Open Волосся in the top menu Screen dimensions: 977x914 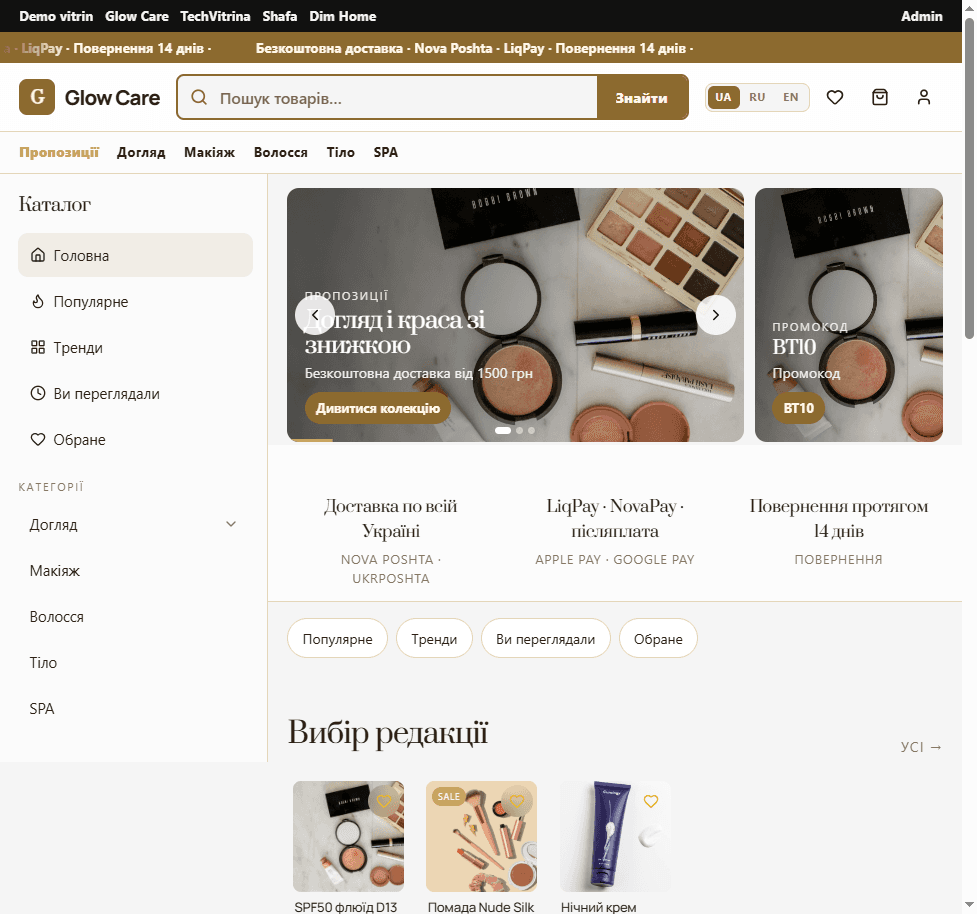280,152
